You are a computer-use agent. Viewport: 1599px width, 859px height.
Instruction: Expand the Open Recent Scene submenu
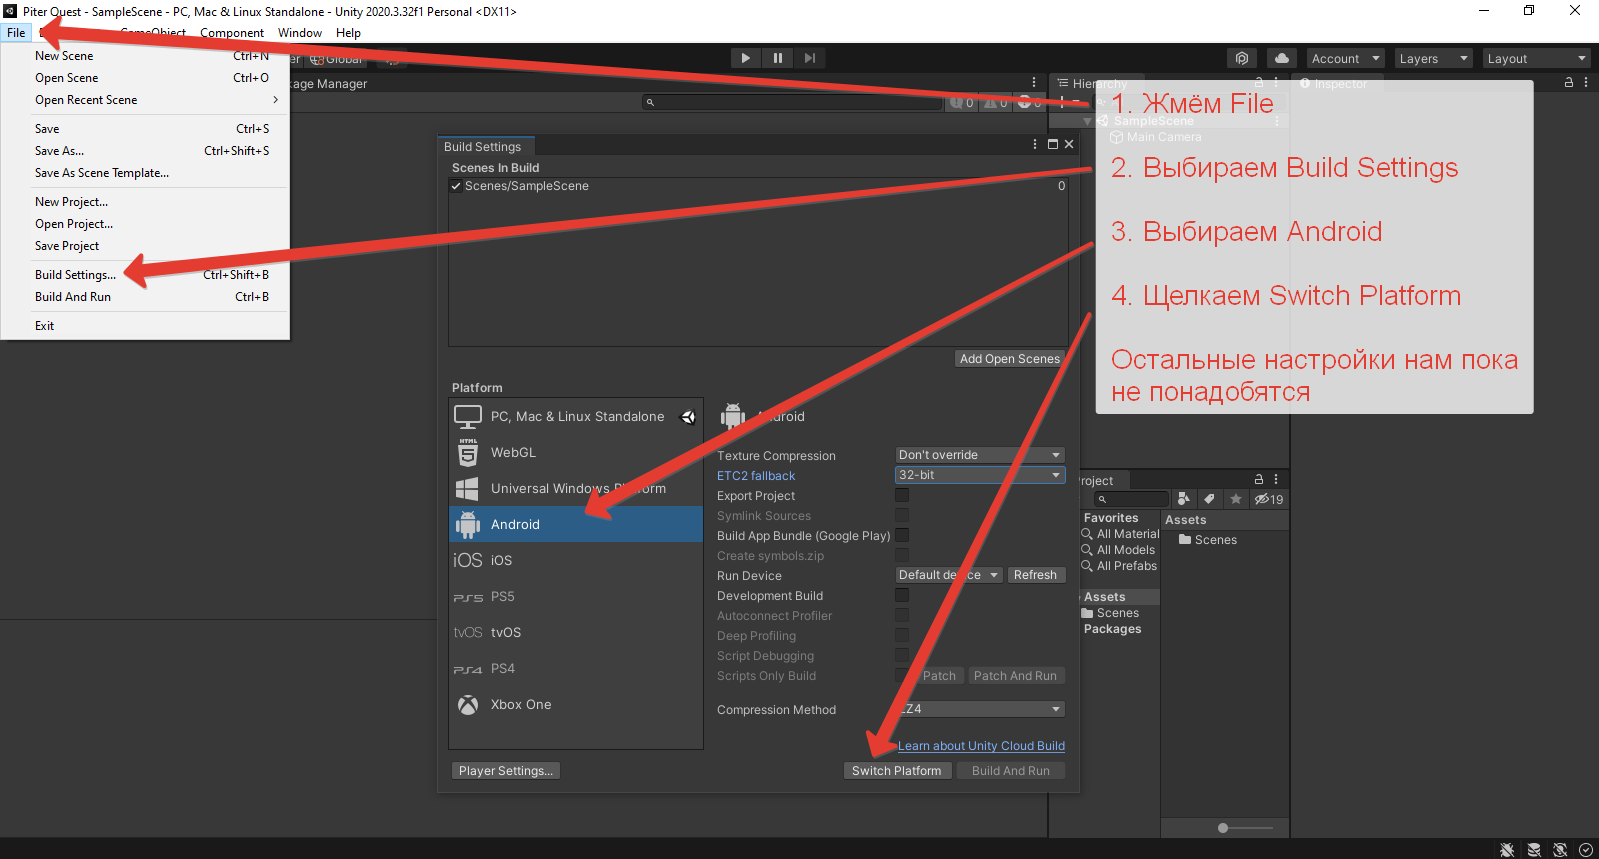point(146,100)
